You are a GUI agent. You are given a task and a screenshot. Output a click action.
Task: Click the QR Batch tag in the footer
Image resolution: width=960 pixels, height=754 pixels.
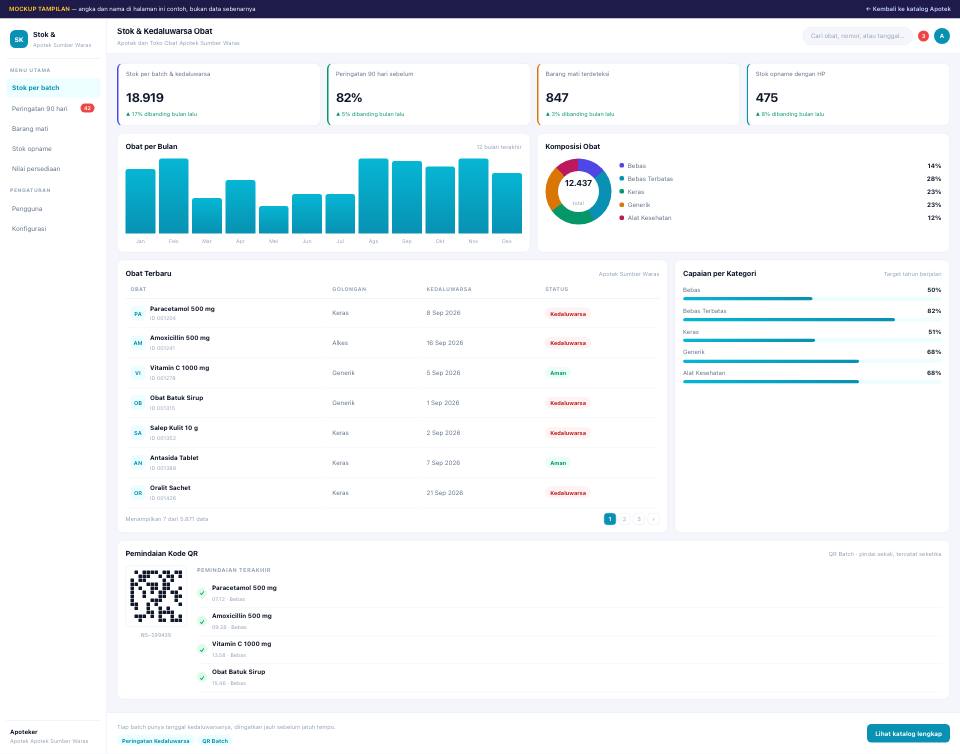pos(215,741)
